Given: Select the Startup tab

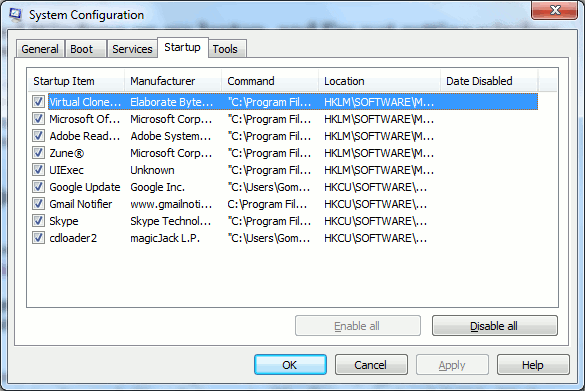Looking at the screenshot, I should pyautogui.click(x=182, y=47).
